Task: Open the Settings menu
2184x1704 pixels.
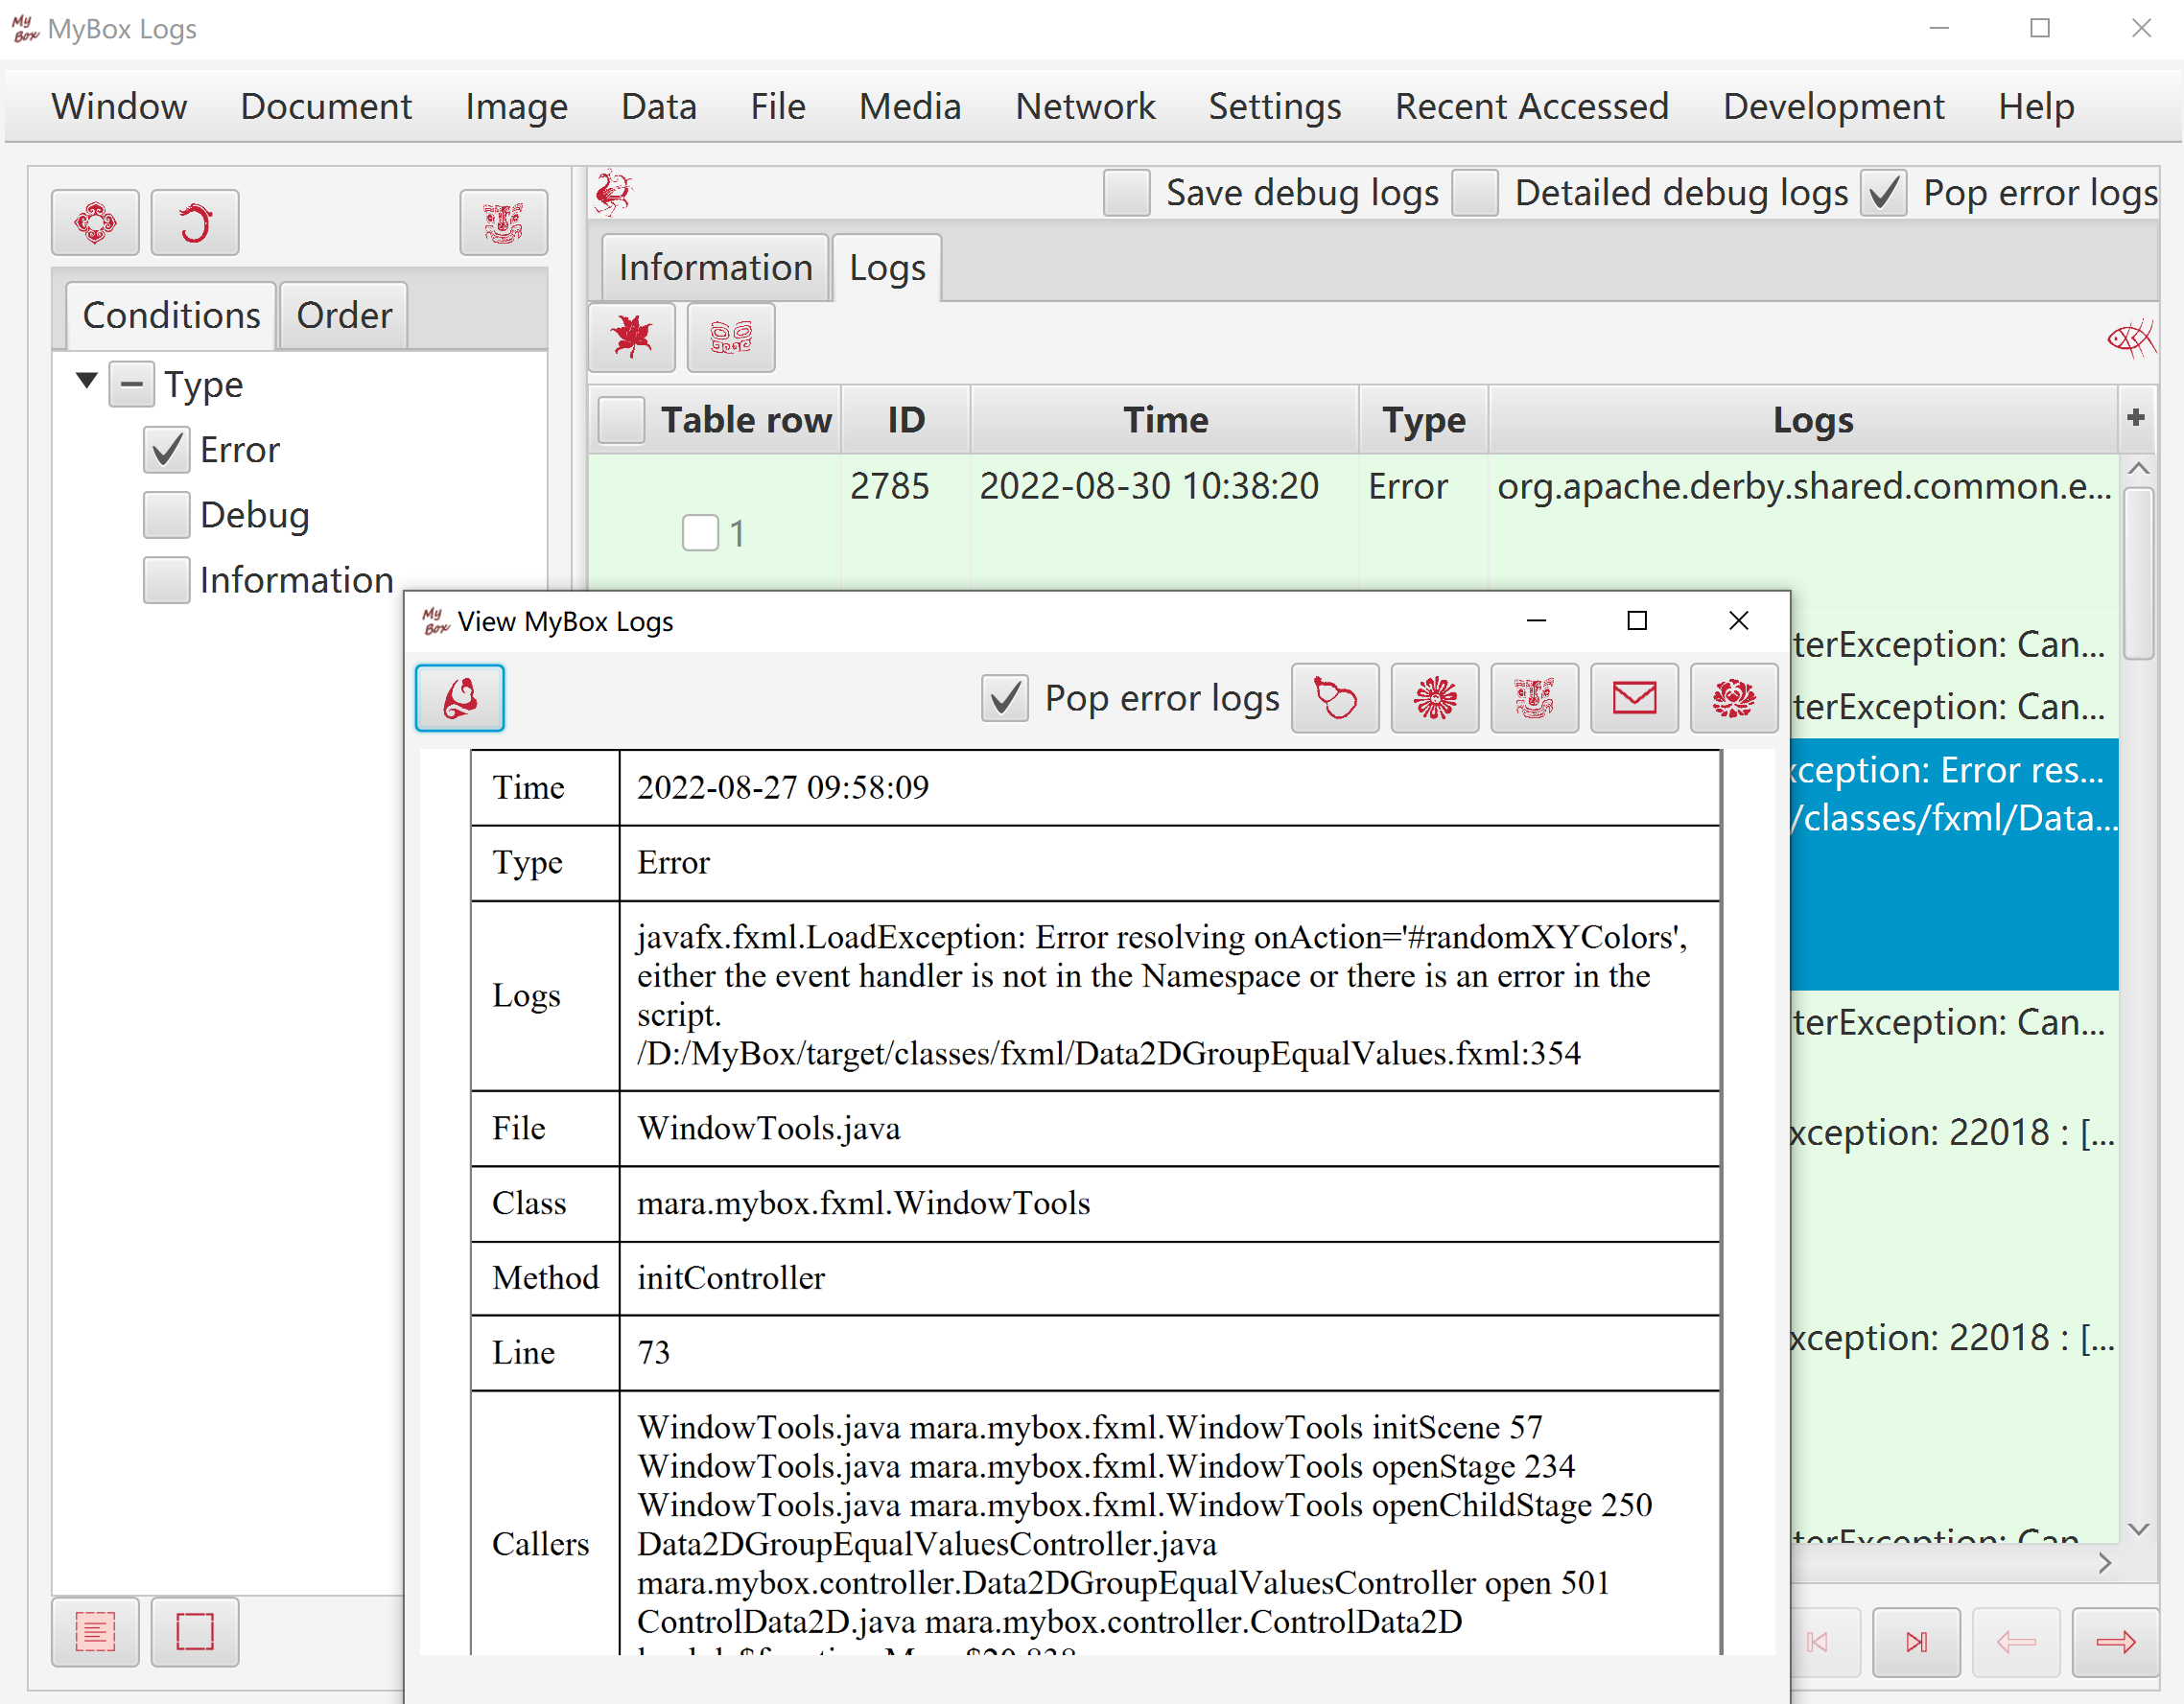Action: [x=1275, y=106]
